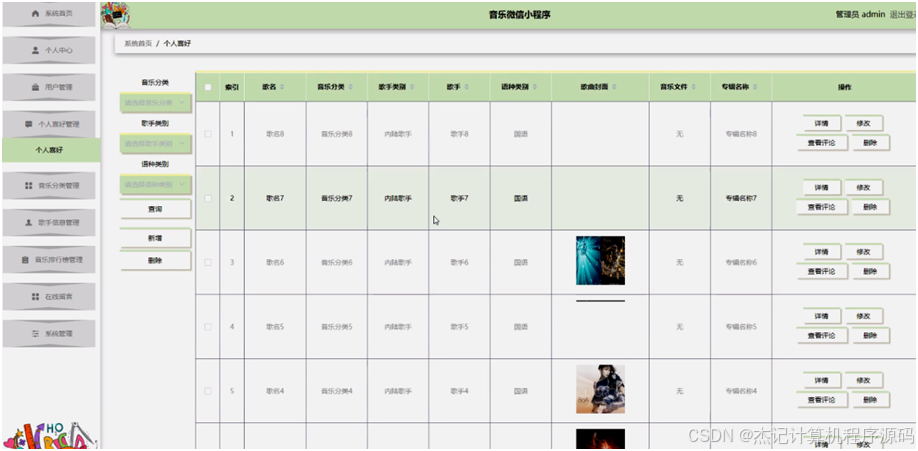This screenshot has height=451, width=918.
Task: Click 管理员 admin account label
Action: [x=860, y=15]
